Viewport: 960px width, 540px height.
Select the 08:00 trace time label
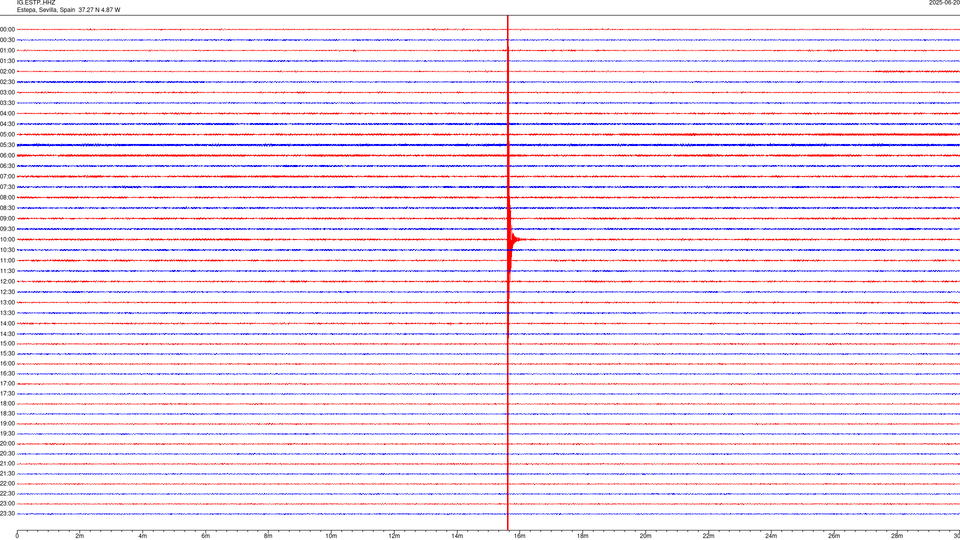point(7,197)
